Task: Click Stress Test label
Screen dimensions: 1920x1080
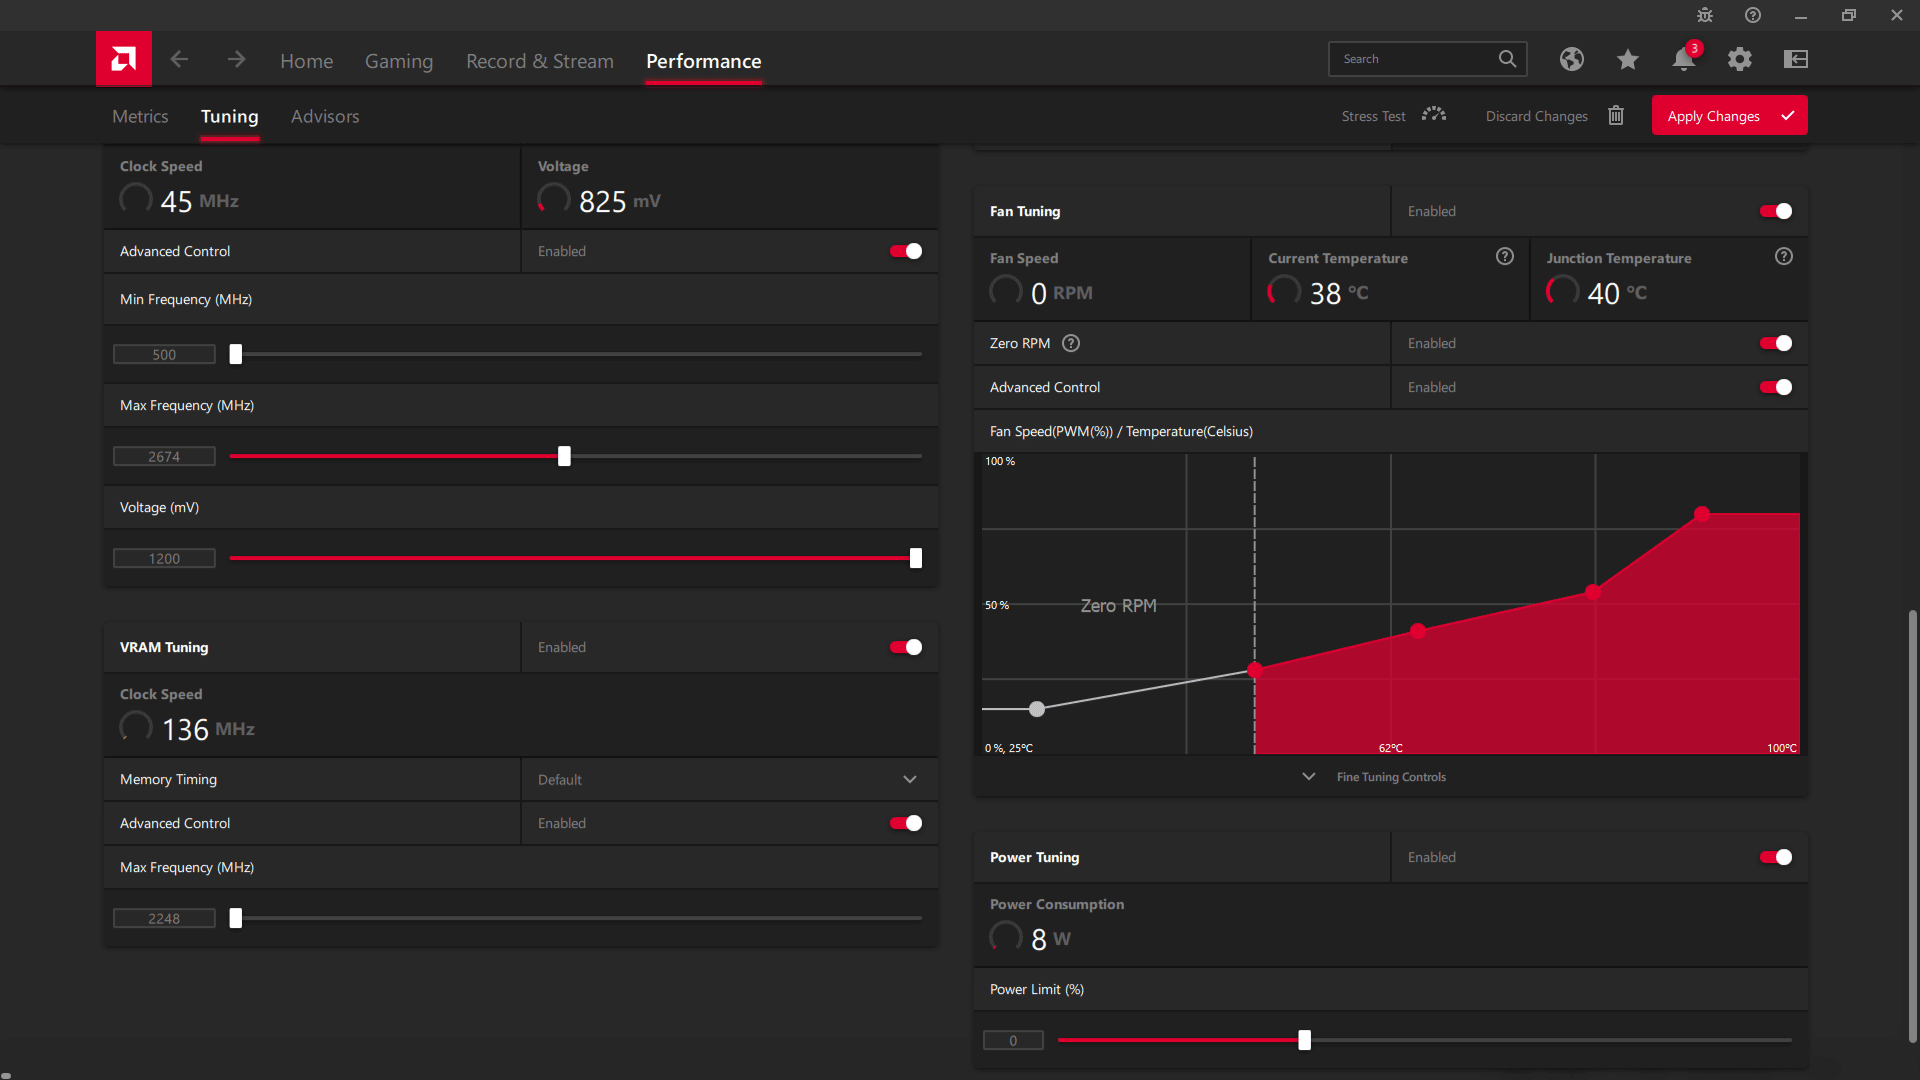Action: tap(1373, 116)
